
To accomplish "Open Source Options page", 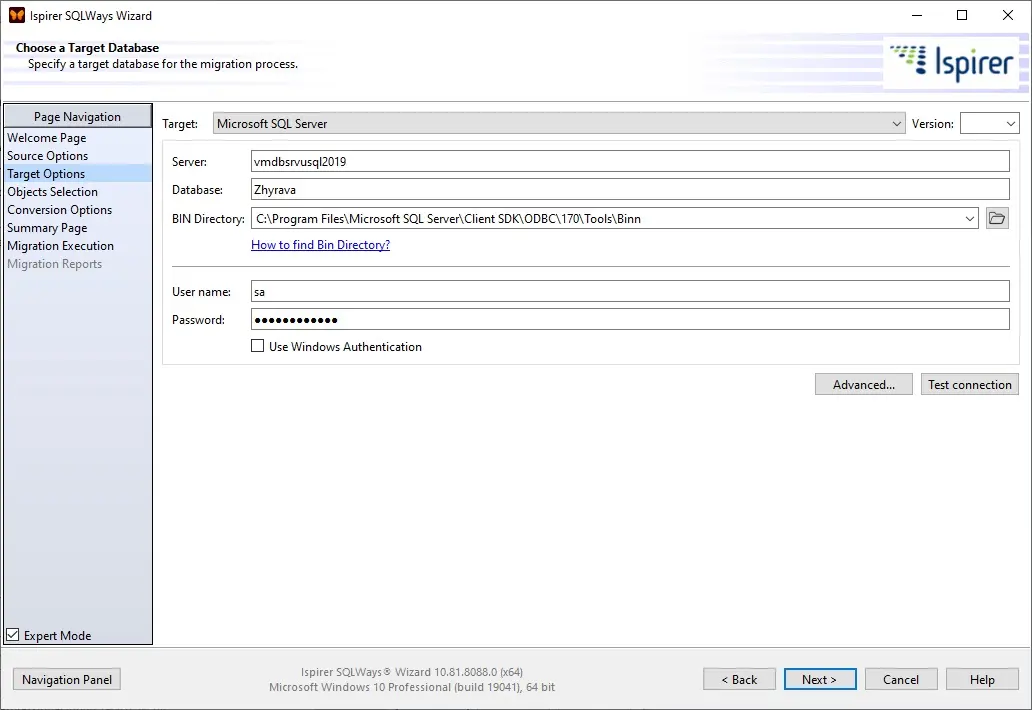I will coord(47,156).
